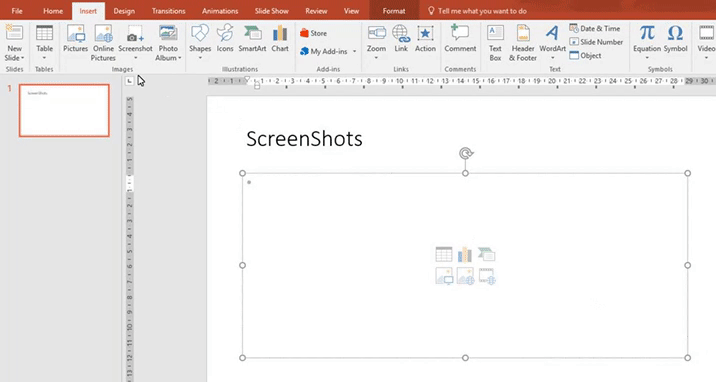716x382 pixels.
Task: Select slide 1 thumbnail
Action: pyautogui.click(x=64, y=110)
